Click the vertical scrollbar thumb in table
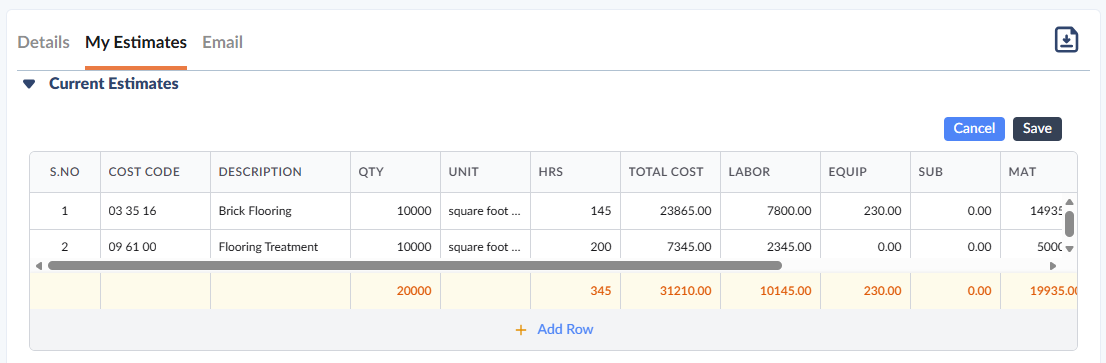The height and width of the screenshot is (363, 1106). (x=1069, y=223)
